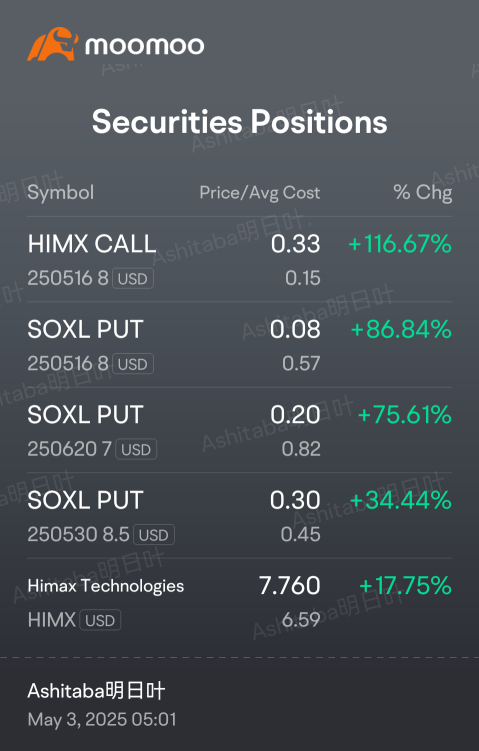Click the USD badge beside 250516 8 SOXL

pyautogui.click(x=133, y=364)
